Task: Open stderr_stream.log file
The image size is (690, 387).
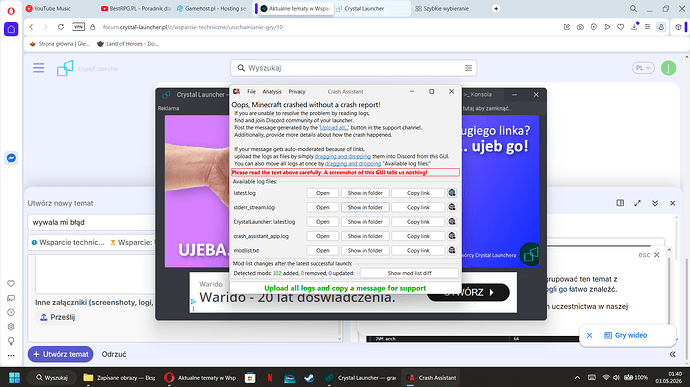Action: pos(323,207)
